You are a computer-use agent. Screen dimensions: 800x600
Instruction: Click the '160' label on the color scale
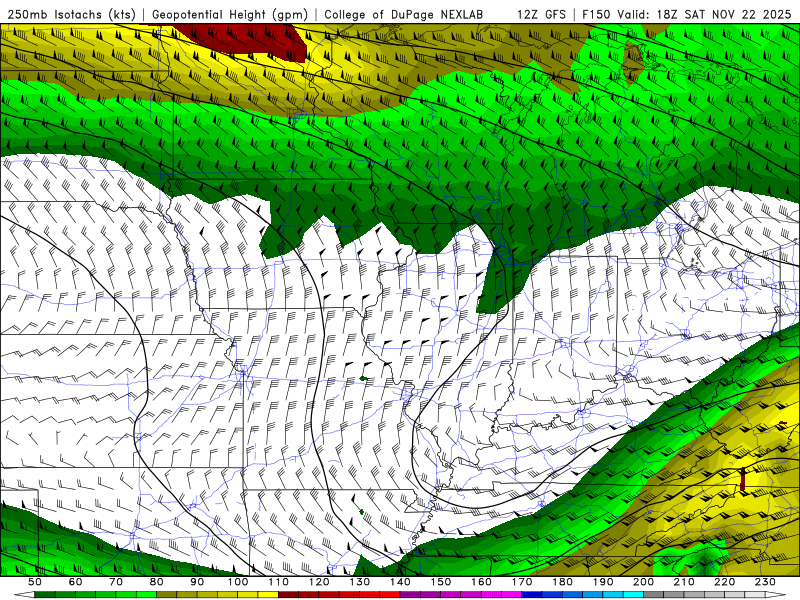481,582
